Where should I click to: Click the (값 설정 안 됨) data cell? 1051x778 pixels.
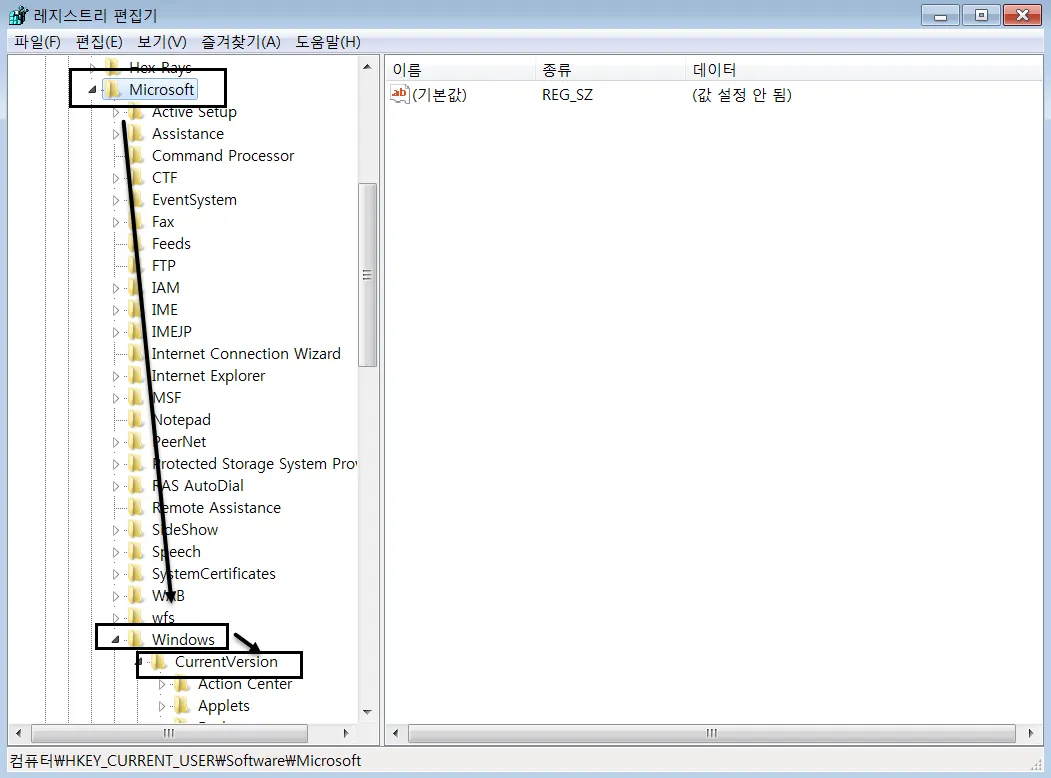coord(741,94)
